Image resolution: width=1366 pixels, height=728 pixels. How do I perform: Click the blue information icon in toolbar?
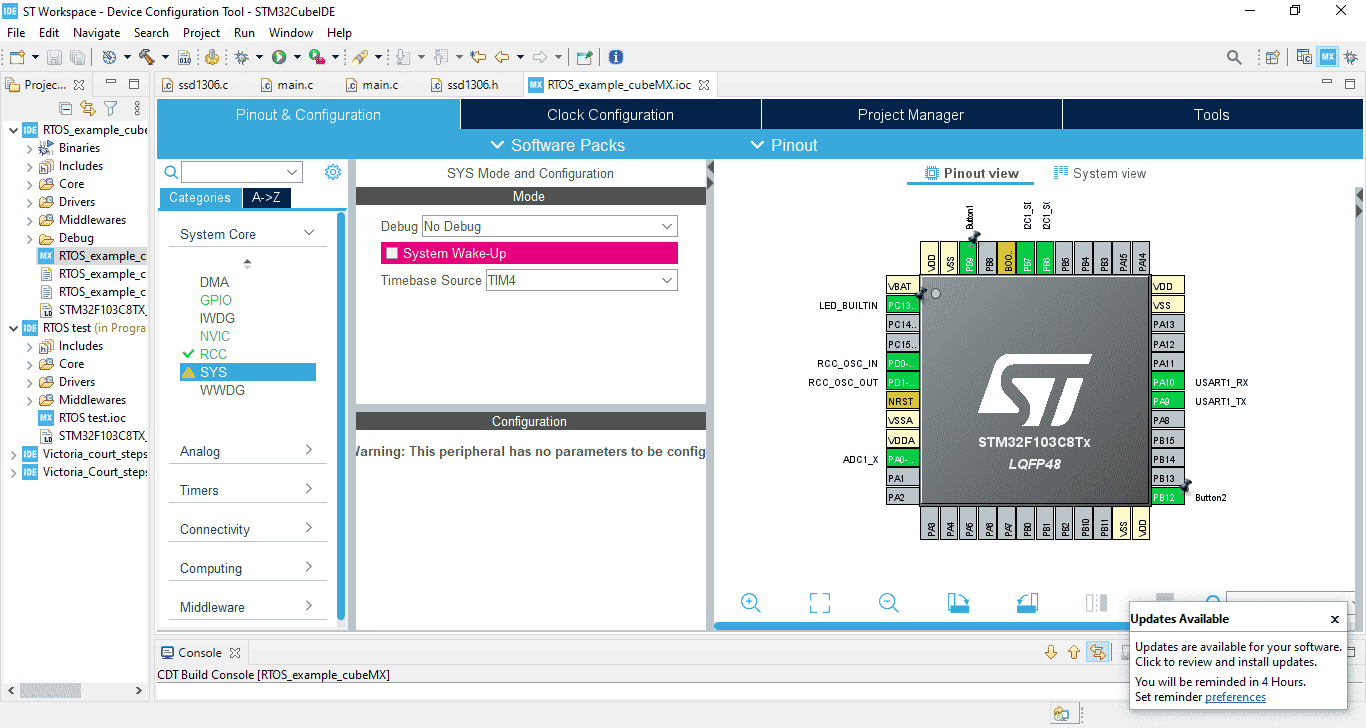pyautogui.click(x=616, y=57)
